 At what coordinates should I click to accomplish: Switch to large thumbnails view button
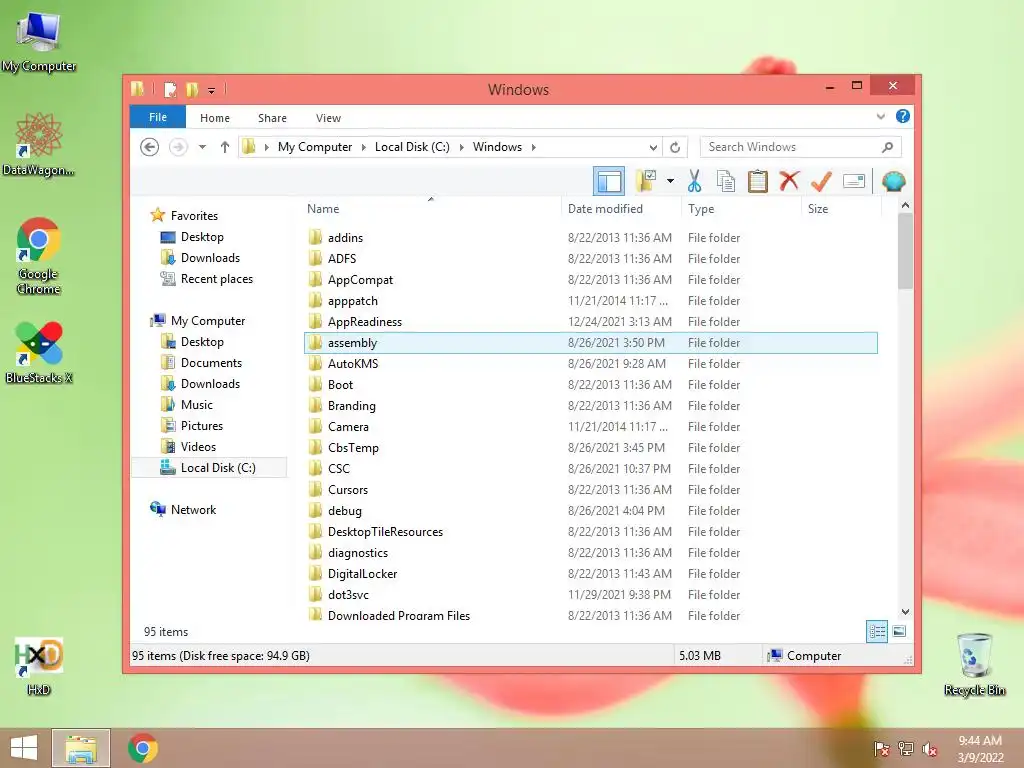899,631
